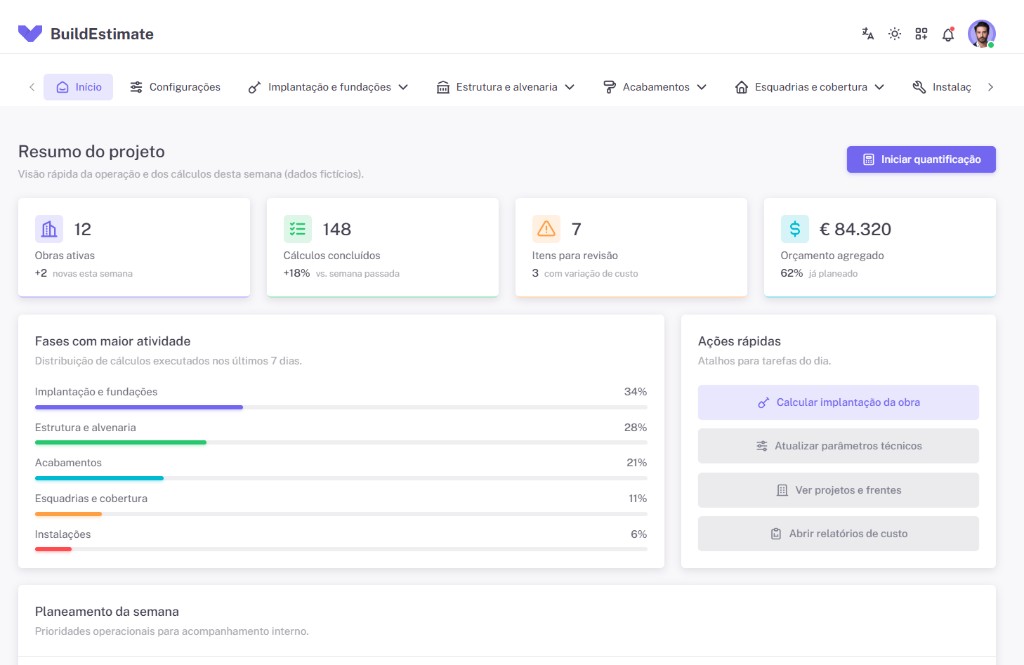Click the warning icon for Itens para revisão
The height and width of the screenshot is (665, 1024).
click(x=546, y=229)
